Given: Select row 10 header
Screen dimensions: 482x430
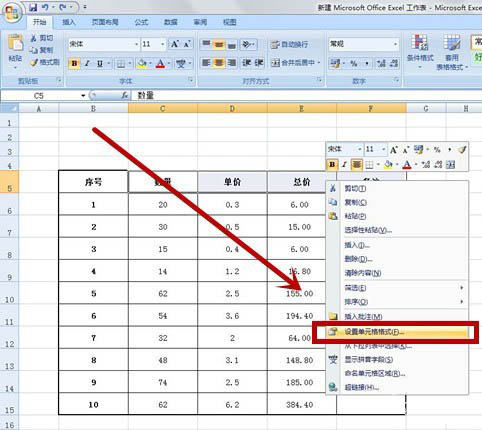Looking at the screenshot, I should point(9,294).
